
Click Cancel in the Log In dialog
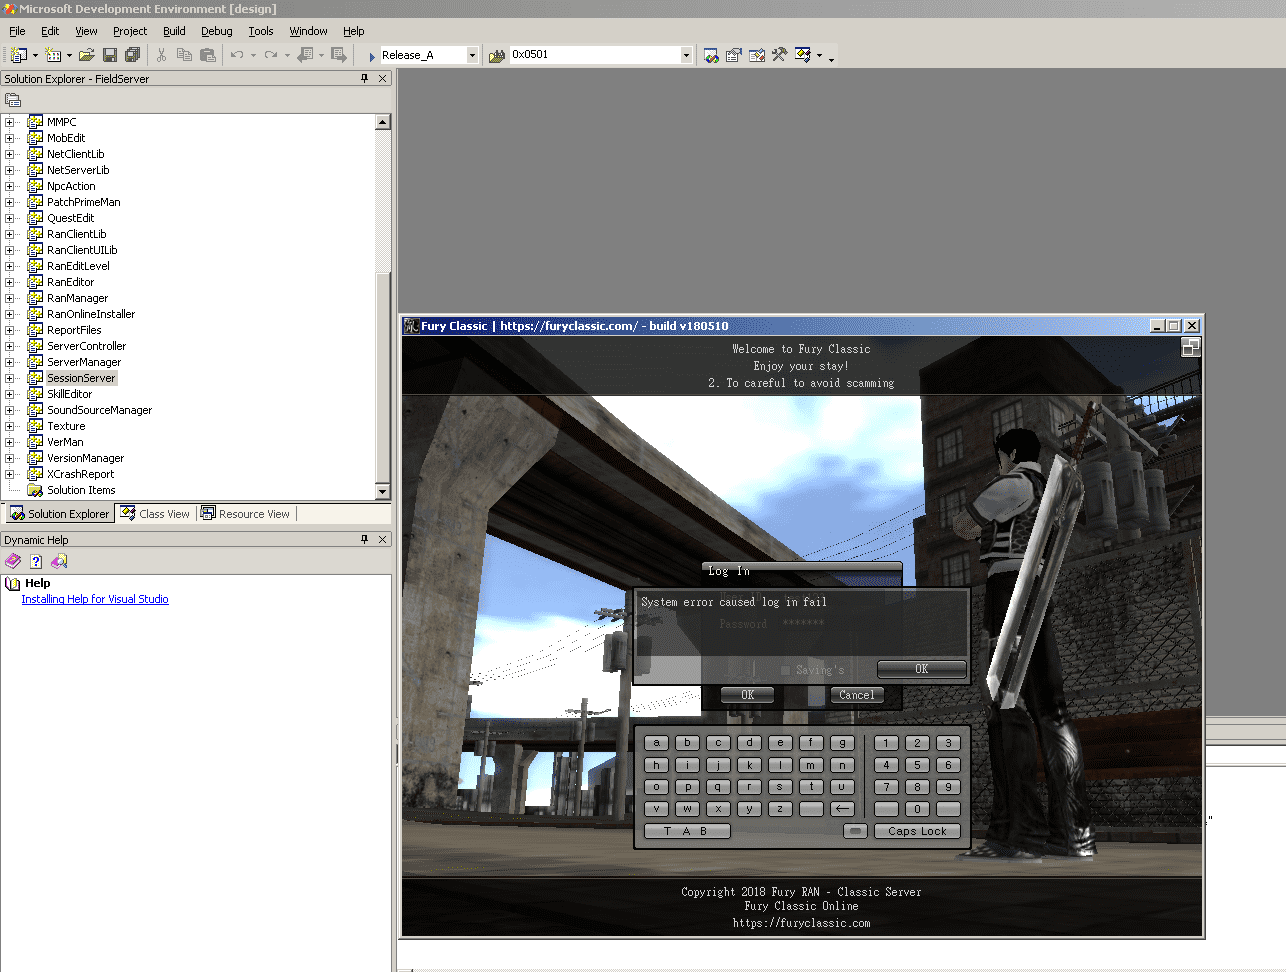[x=856, y=695]
